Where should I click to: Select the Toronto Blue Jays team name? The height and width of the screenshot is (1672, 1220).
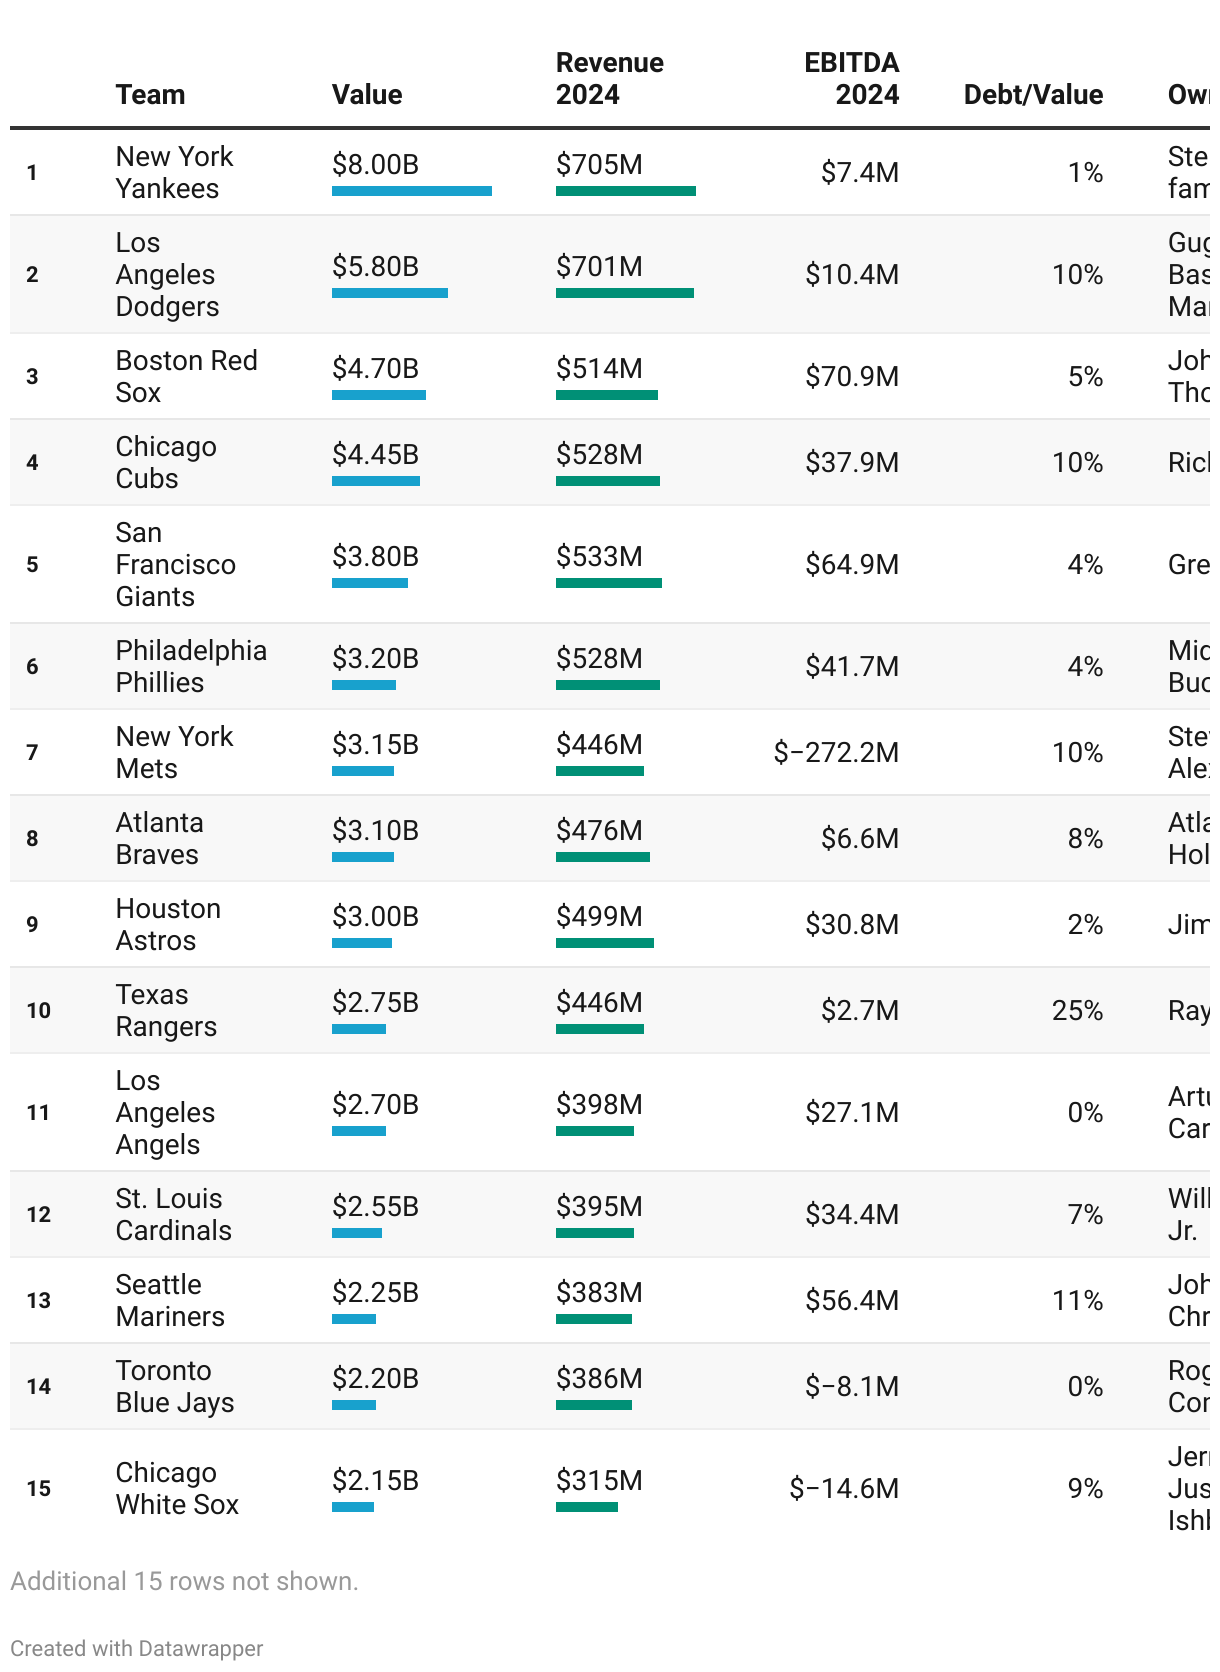tap(174, 1386)
